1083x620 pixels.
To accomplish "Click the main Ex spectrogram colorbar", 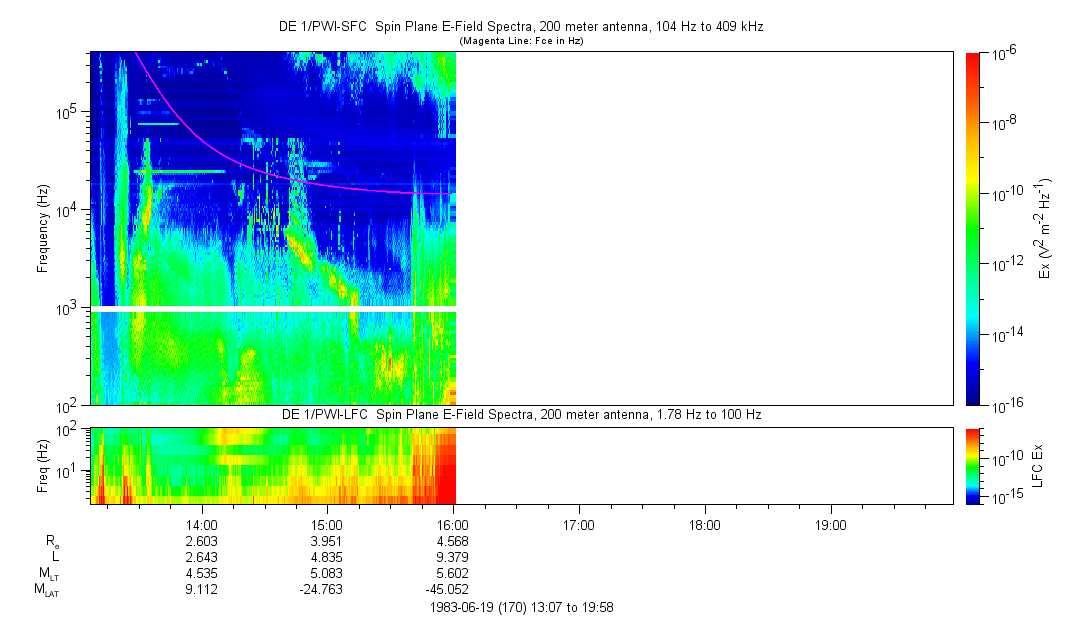I will [x=974, y=229].
